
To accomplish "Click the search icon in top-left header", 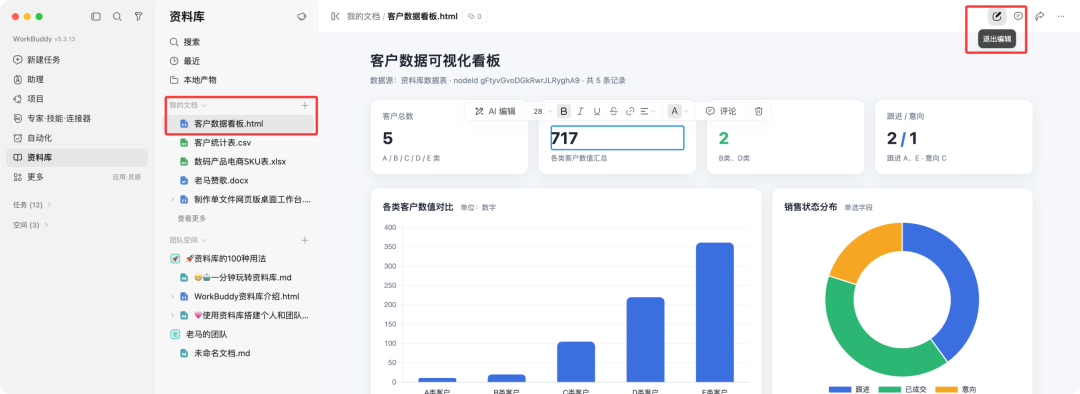I will (x=117, y=17).
